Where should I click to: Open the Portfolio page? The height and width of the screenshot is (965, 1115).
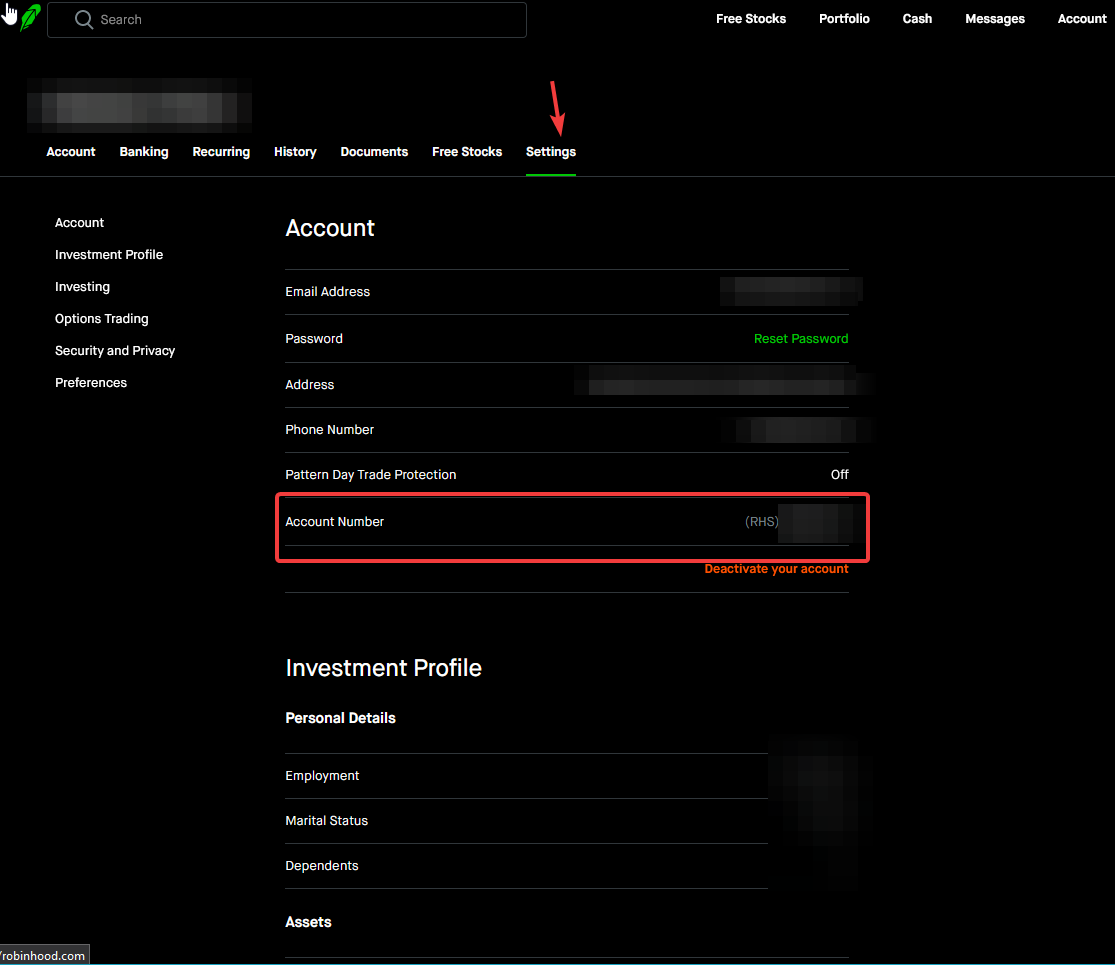(x=844, y=19)
